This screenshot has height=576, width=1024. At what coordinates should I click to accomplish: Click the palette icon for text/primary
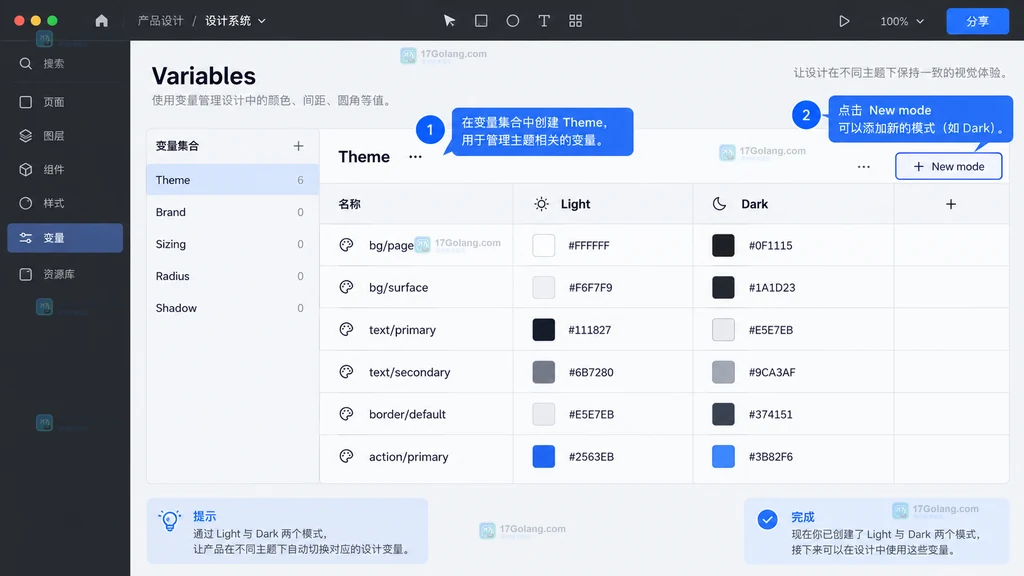pos(346,329)
